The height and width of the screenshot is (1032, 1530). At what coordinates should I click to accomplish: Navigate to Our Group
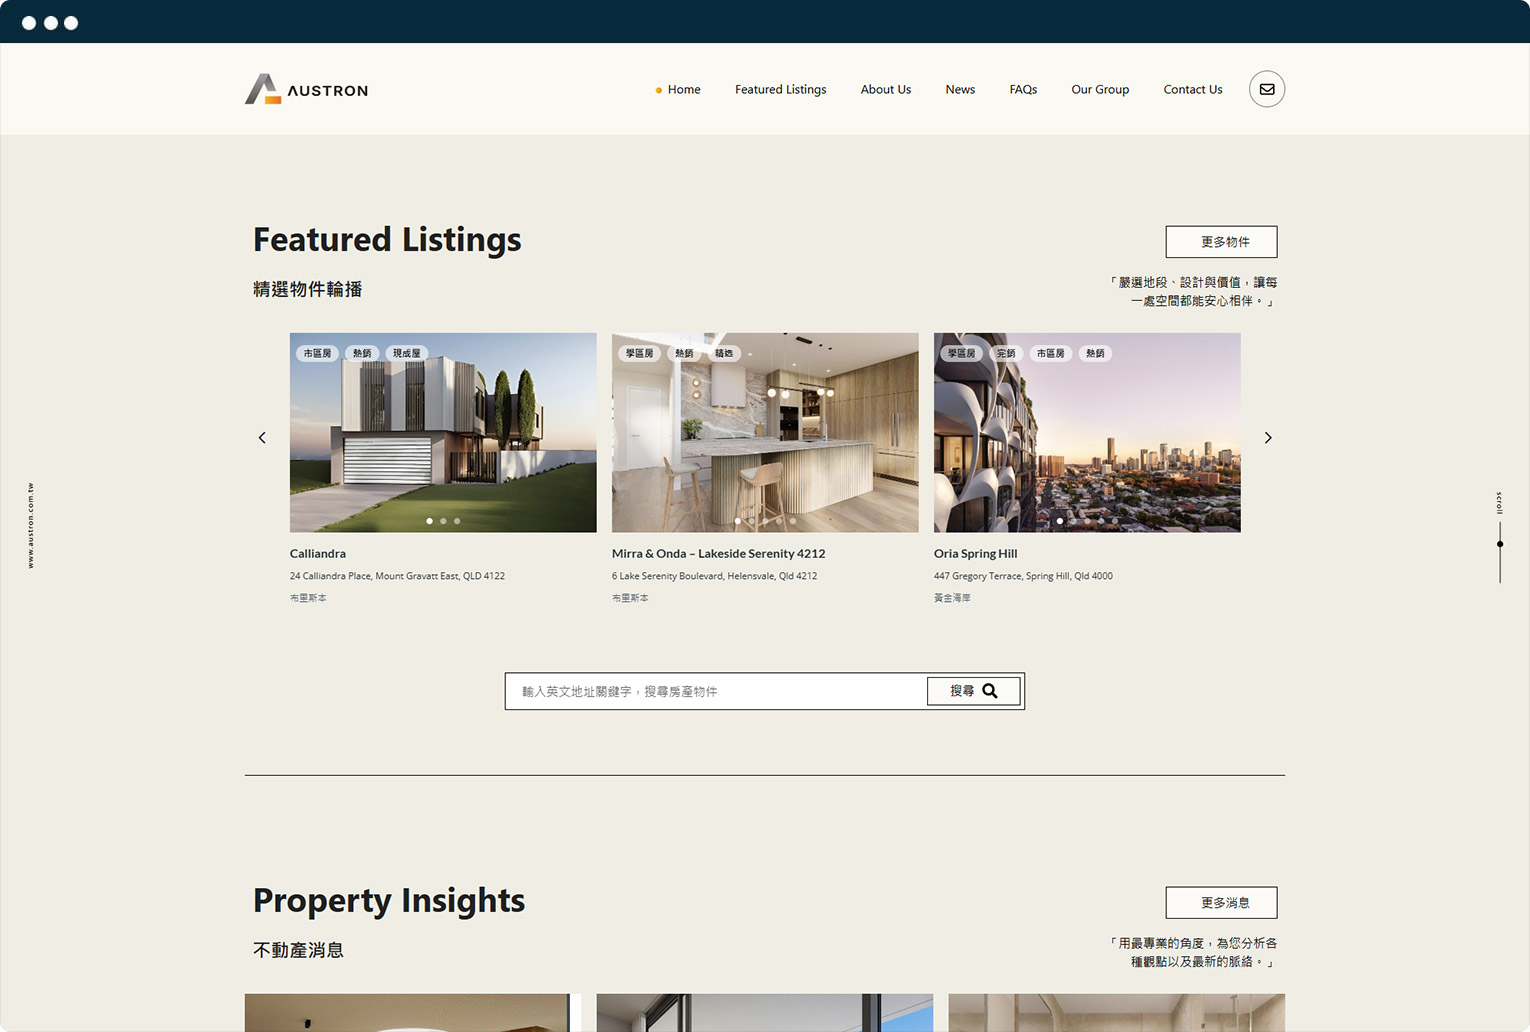point(1099,89)
